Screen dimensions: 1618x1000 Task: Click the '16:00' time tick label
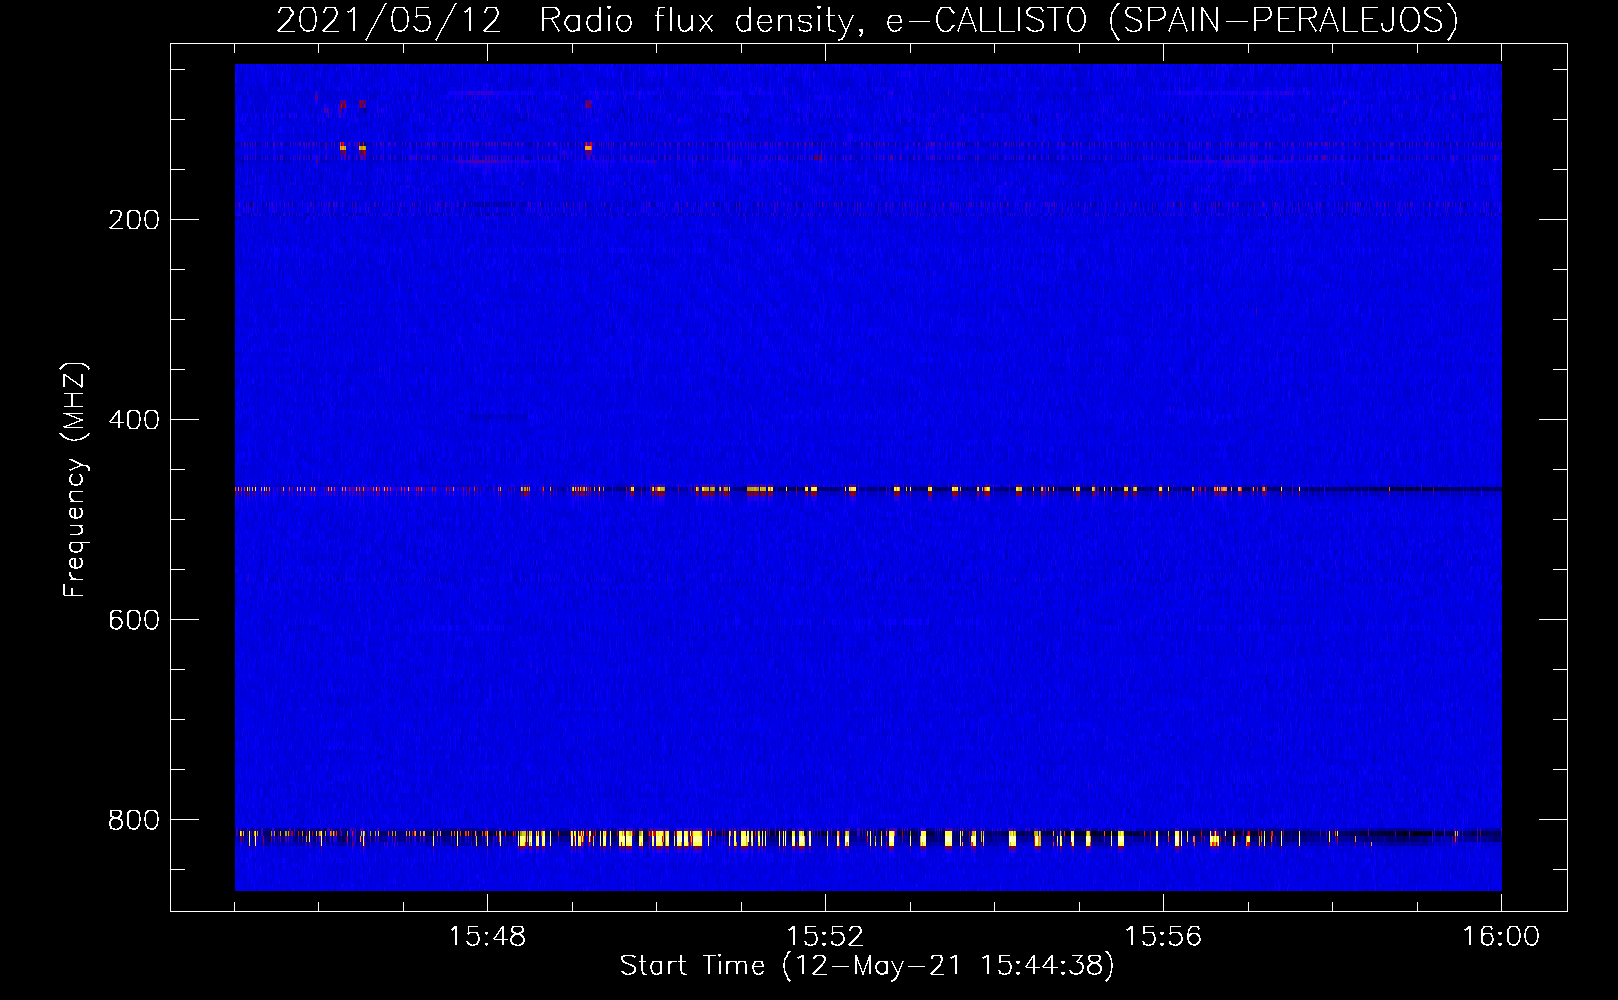pyautogui.click(x=1501, y=937)
